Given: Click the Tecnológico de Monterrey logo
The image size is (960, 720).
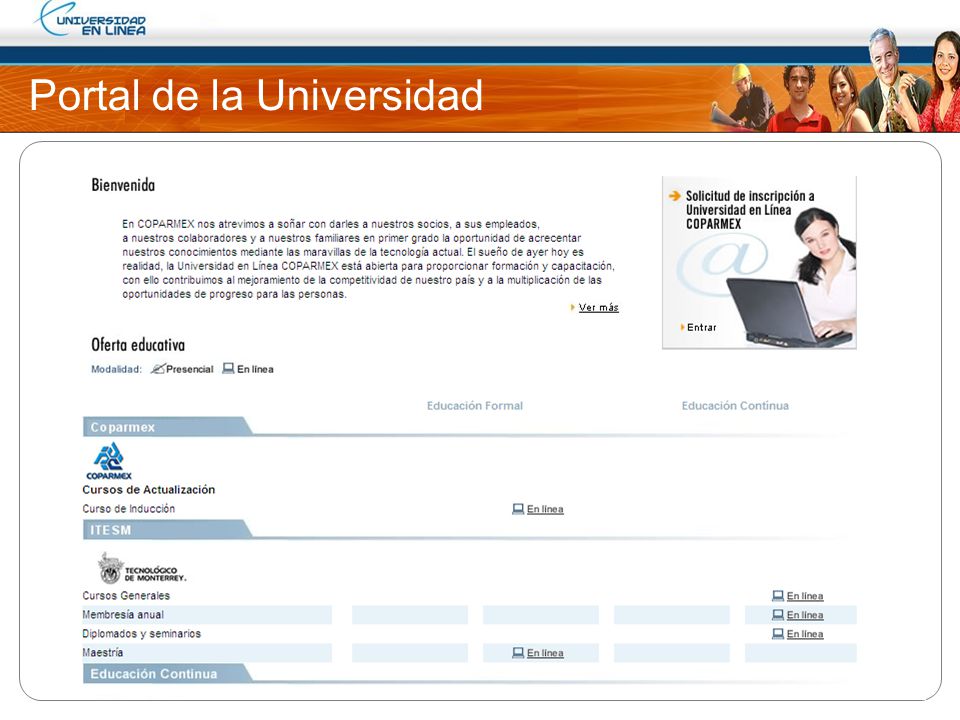Looking at the screenshot, I should coord(142,568).
